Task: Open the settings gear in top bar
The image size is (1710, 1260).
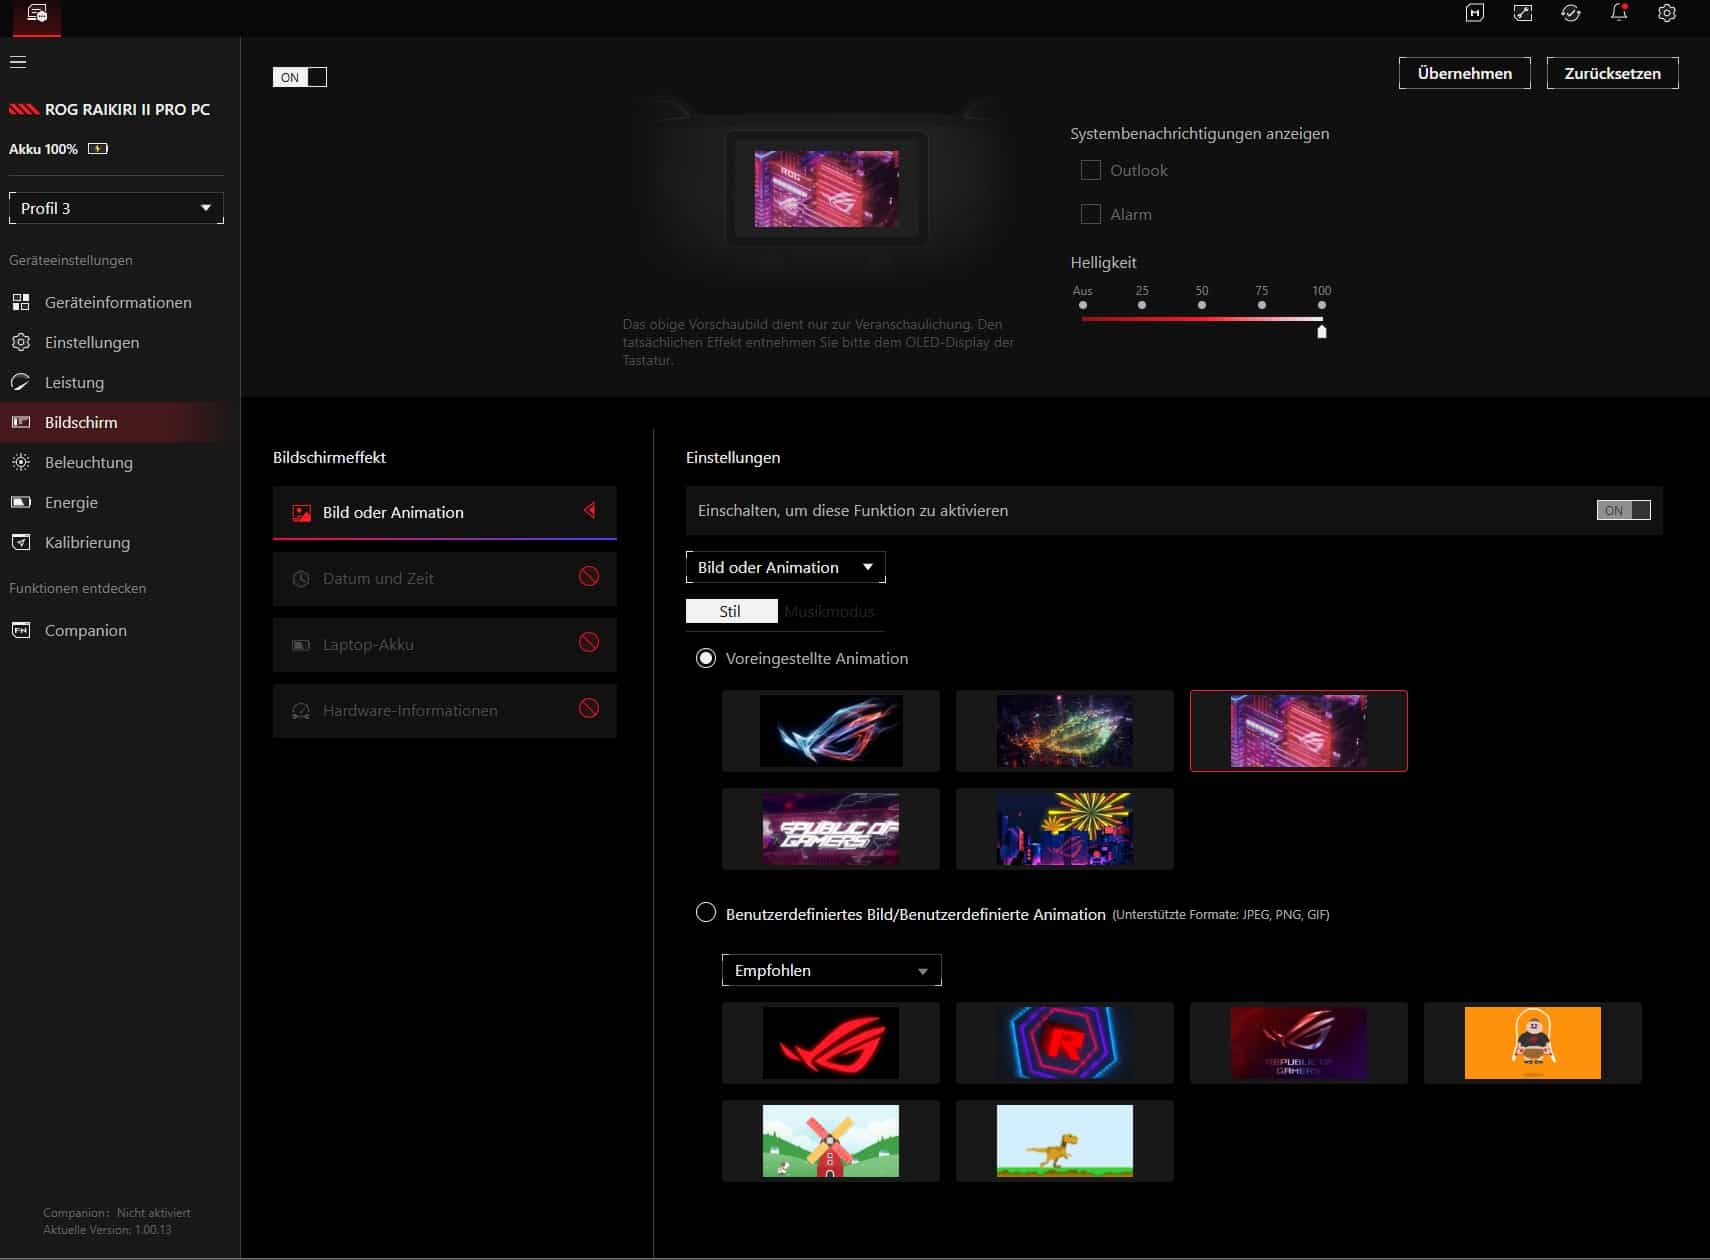Action: 1666,13
